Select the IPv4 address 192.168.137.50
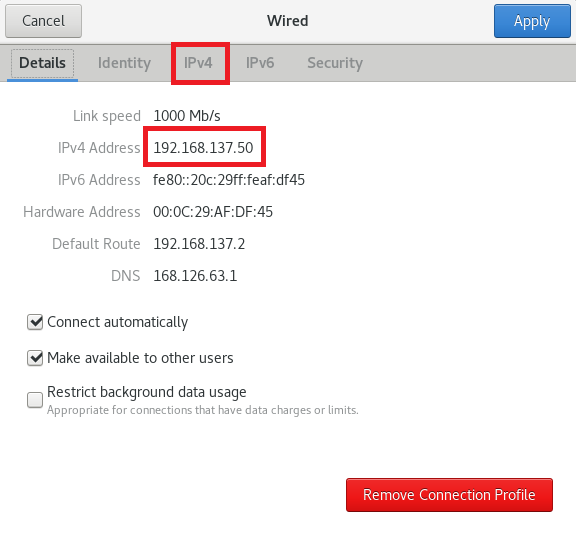The height and width of the screenshot is (534, 576). coord(203,148)
